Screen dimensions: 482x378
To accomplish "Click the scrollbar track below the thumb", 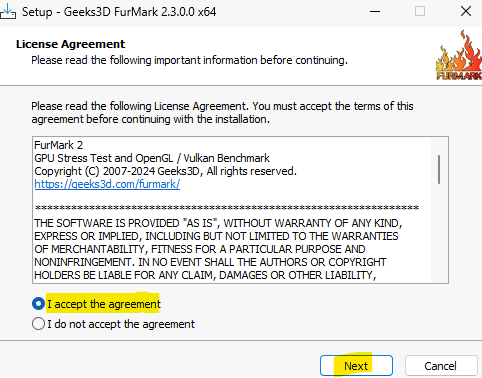I will (439, 233).
